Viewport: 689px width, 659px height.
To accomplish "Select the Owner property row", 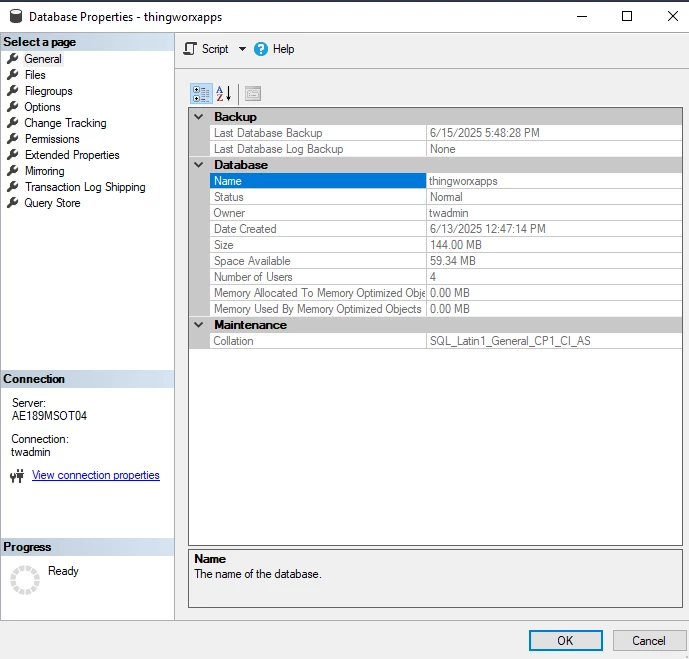I will coord(446,213).
